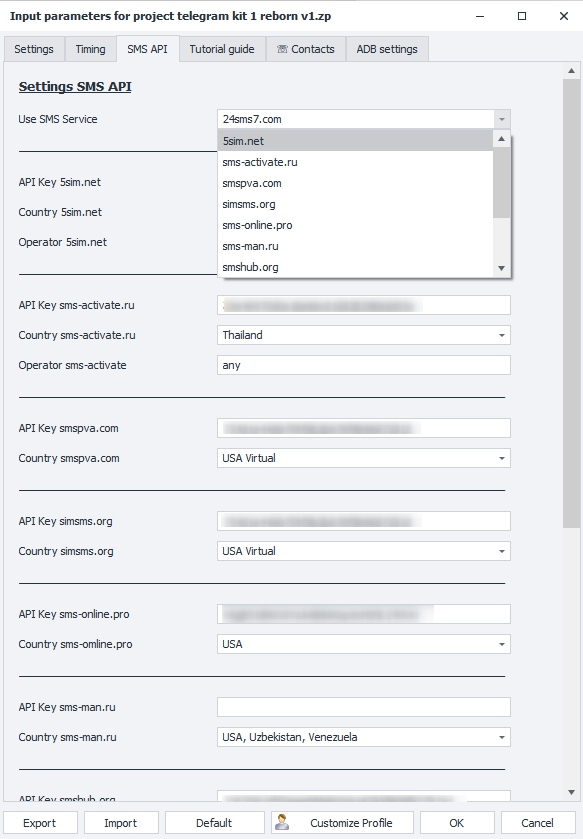Open the Contacts tab with phone icon

pyautogui.click(x=306, y=49)
